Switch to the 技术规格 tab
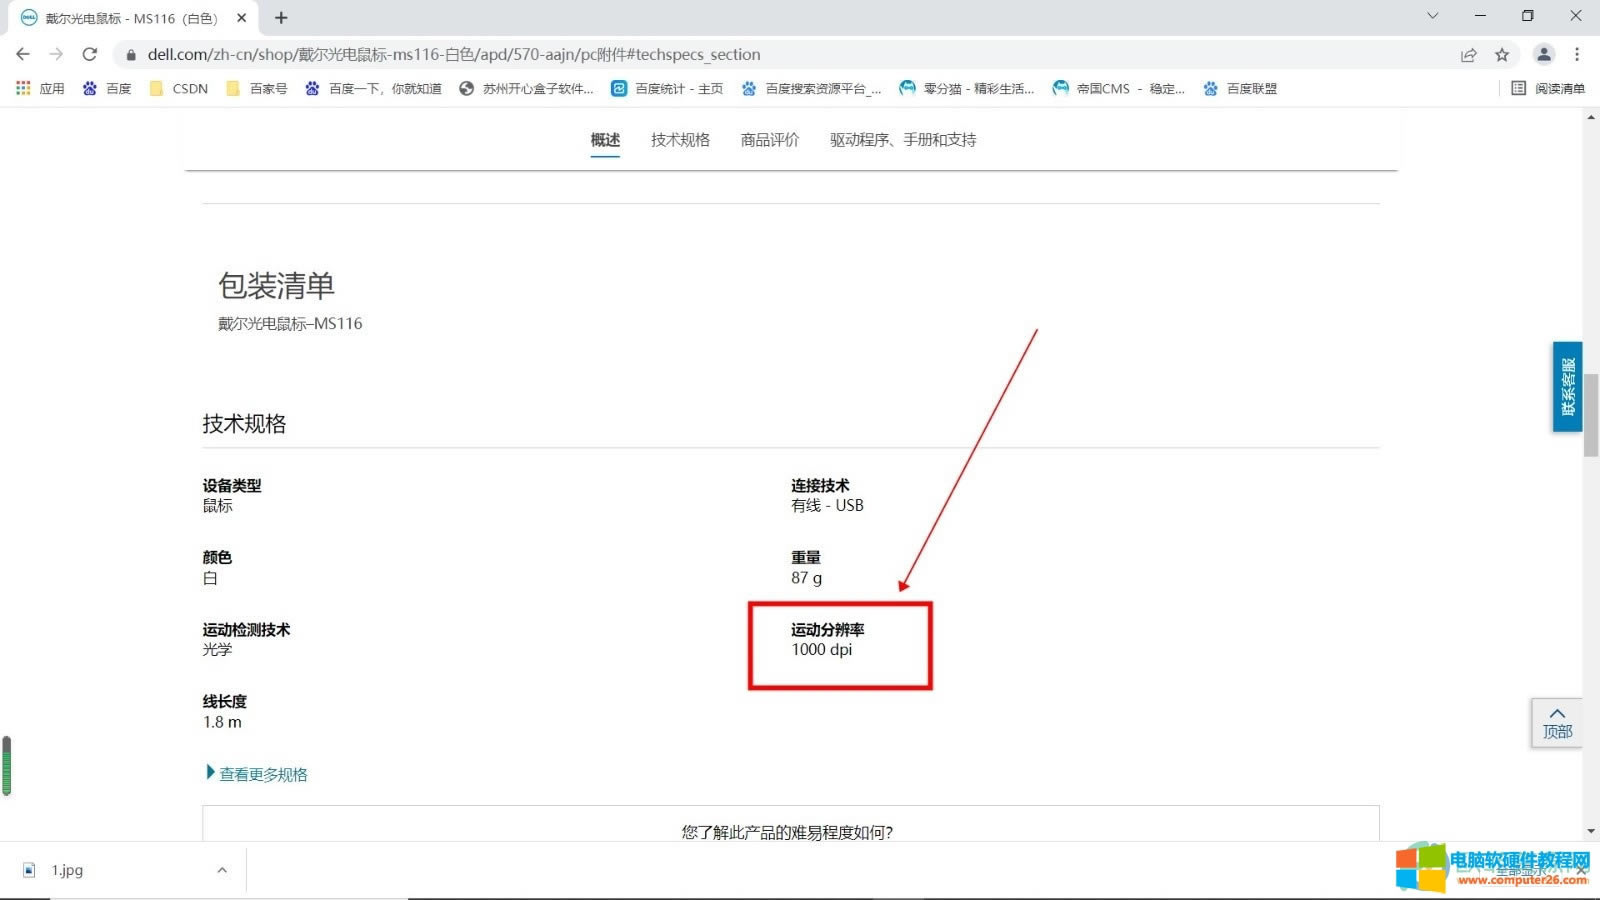This screenshot has width=1600, height=900. pos(680,140)
